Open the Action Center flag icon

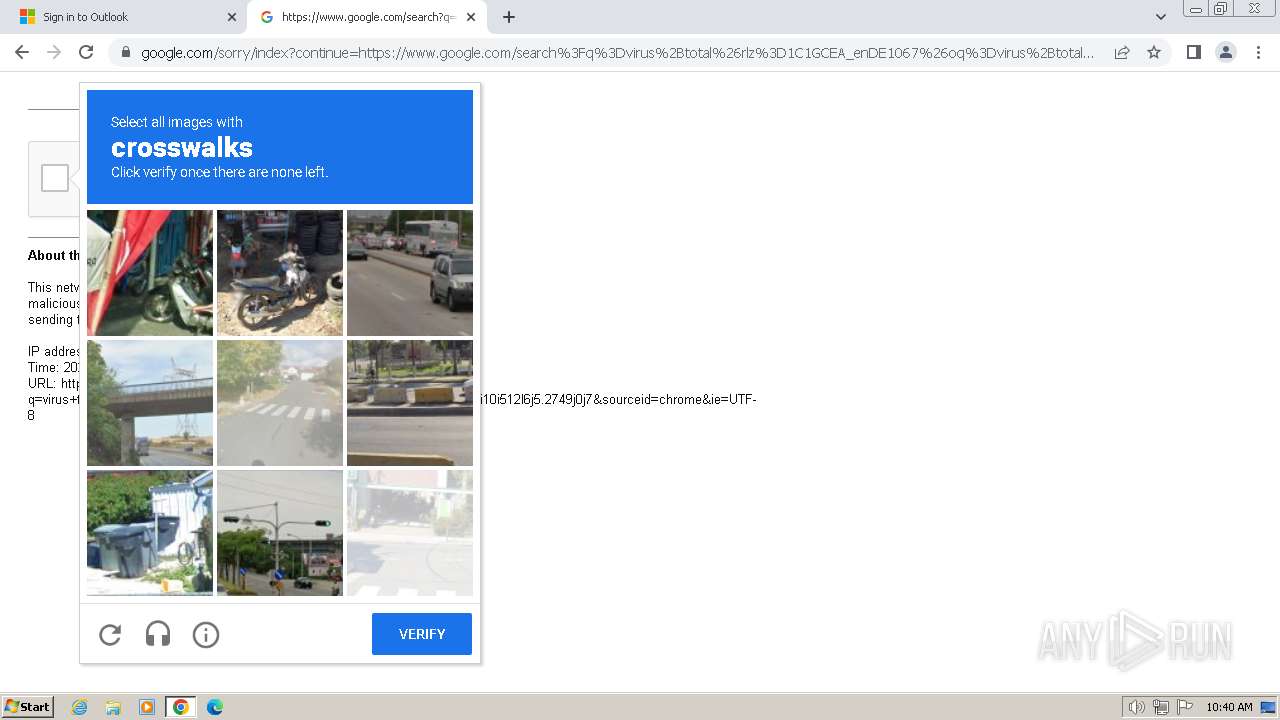(x=1185, y=707)
